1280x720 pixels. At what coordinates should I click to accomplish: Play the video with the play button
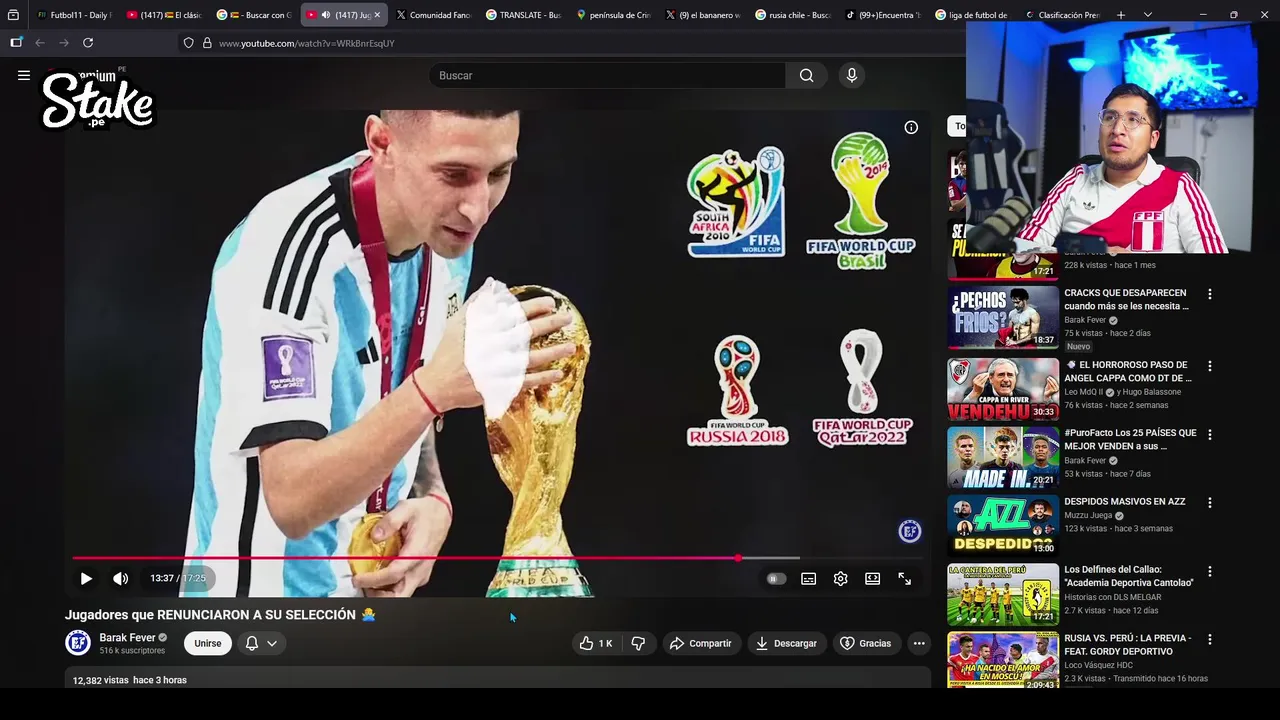click(x=86, y=578)
